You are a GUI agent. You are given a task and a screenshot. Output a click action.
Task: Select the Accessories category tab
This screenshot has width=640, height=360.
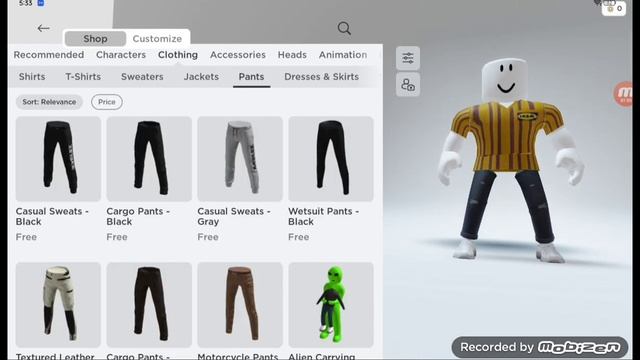click(238, 55)
